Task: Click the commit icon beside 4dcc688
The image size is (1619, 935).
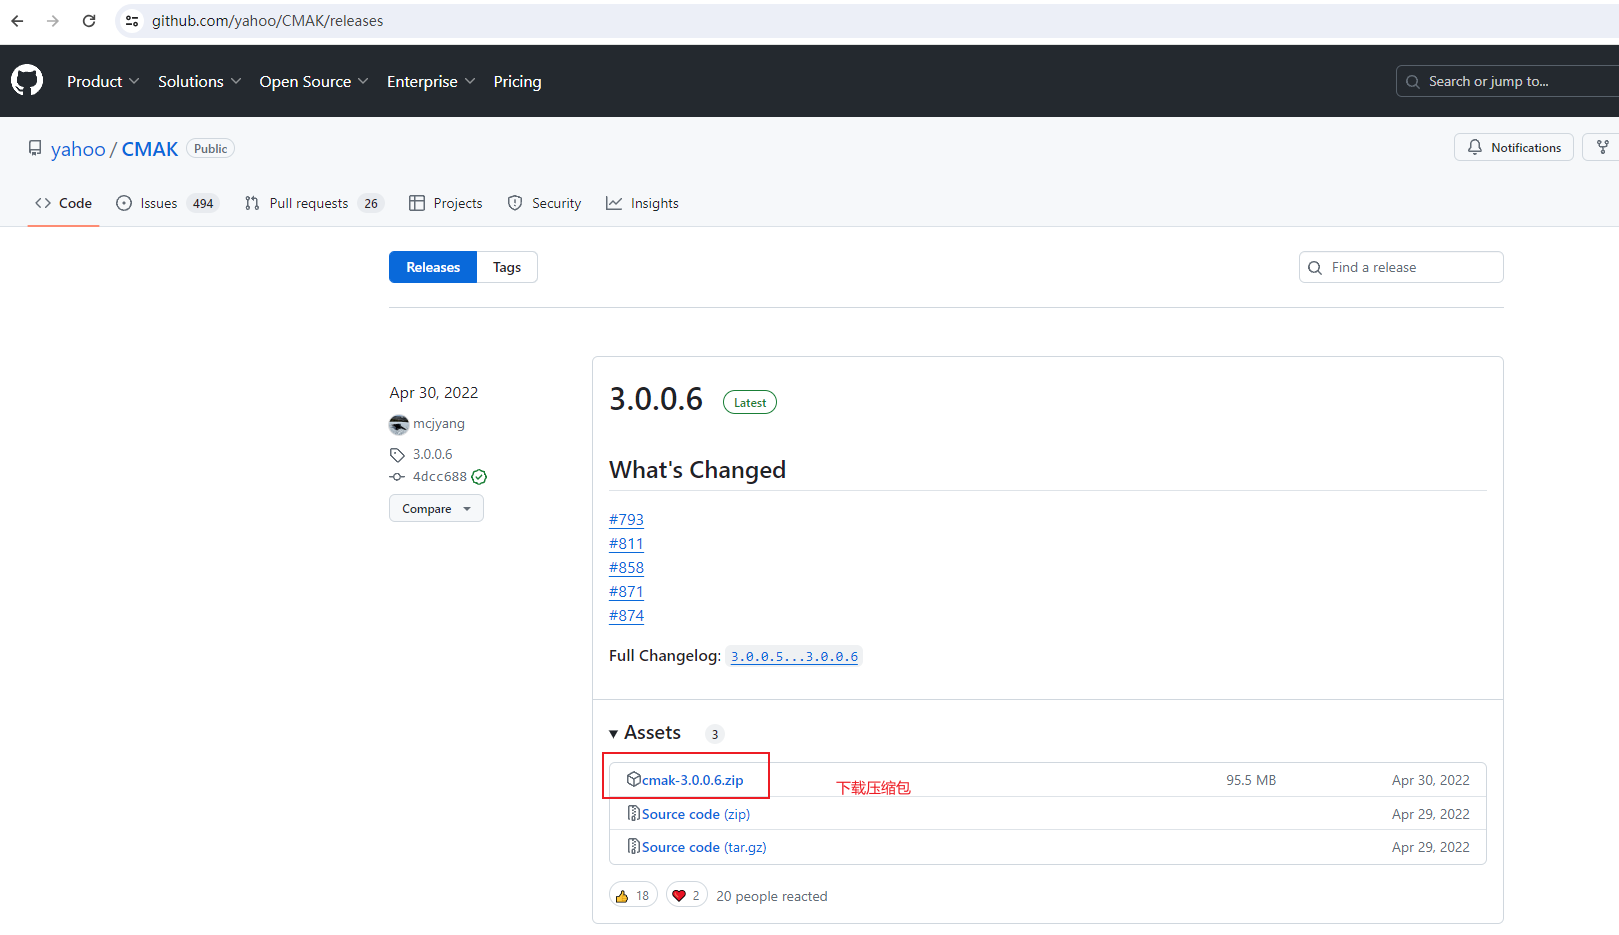Action: tap(397, 477)
